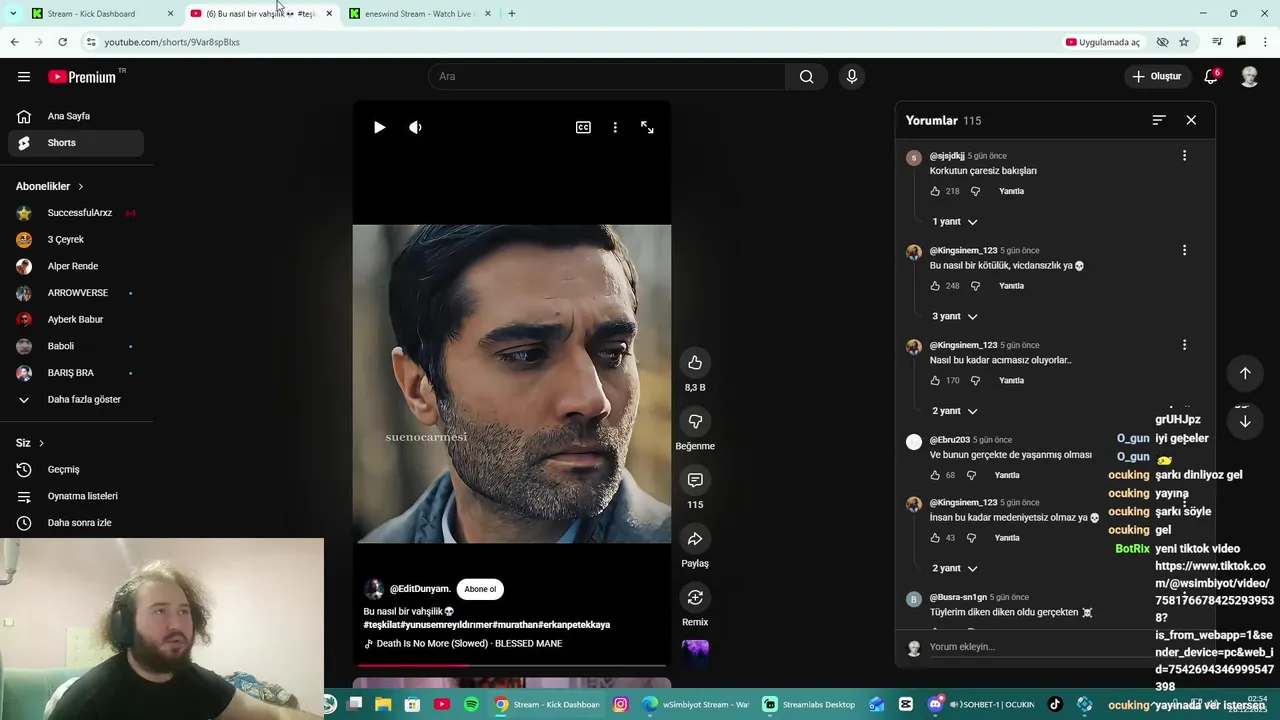Expand '2 yanıt' under acımasız comment
The image size is (1280, 720).
954,411
